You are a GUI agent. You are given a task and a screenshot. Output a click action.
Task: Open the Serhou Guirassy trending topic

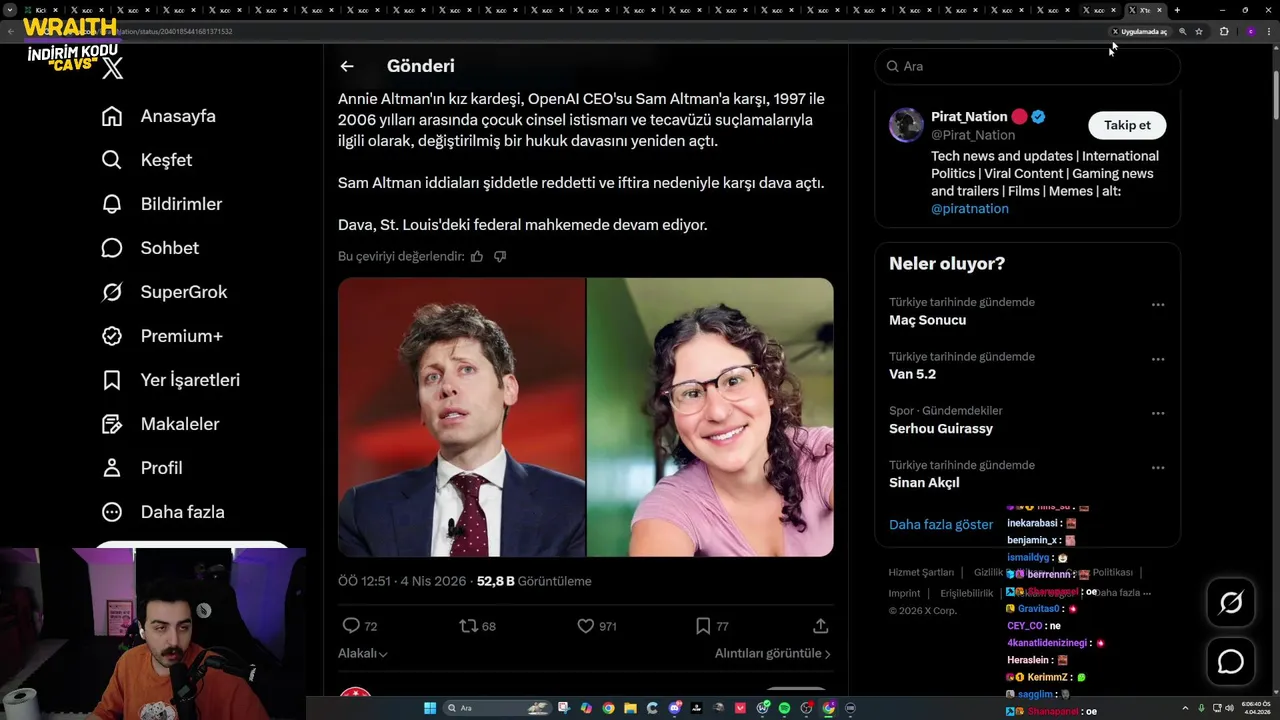click(941, 428)
